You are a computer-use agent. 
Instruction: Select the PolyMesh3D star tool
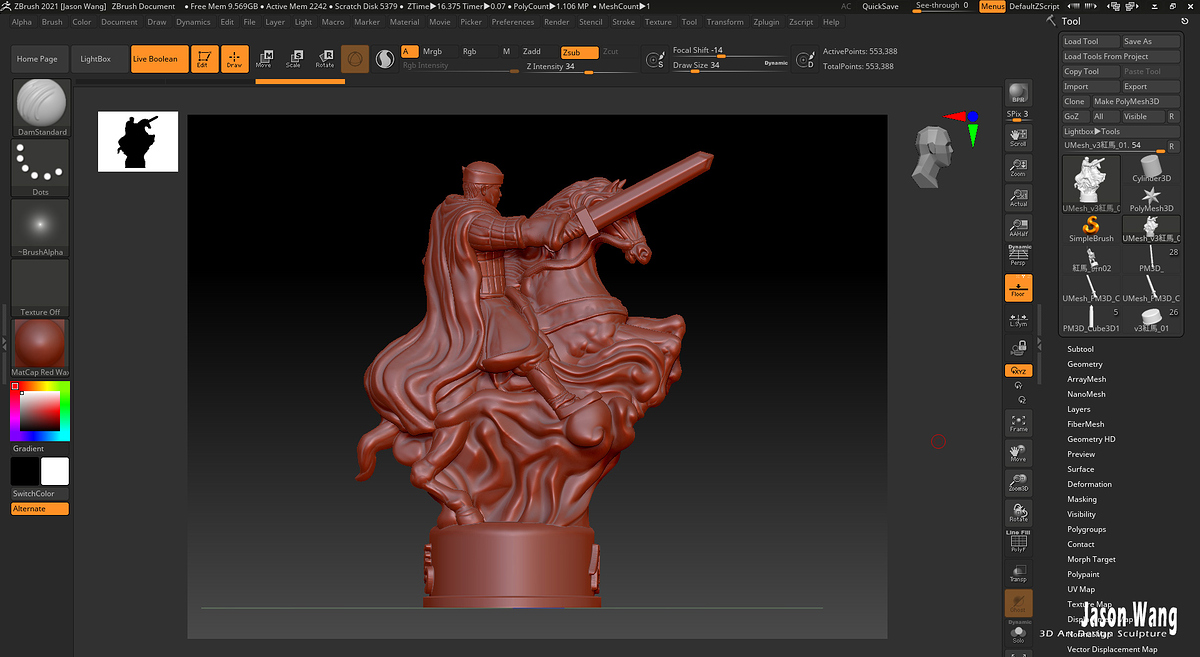1151,198
